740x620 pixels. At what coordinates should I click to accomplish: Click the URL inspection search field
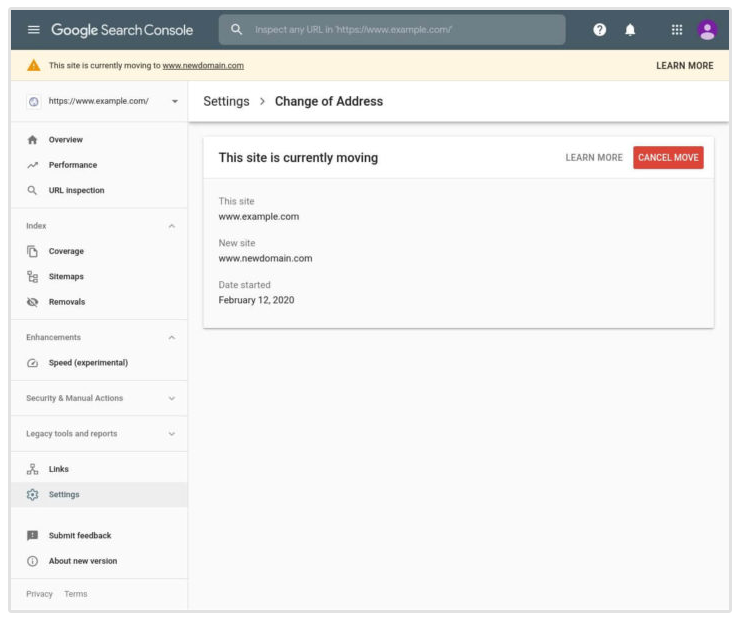coord(400,30)
